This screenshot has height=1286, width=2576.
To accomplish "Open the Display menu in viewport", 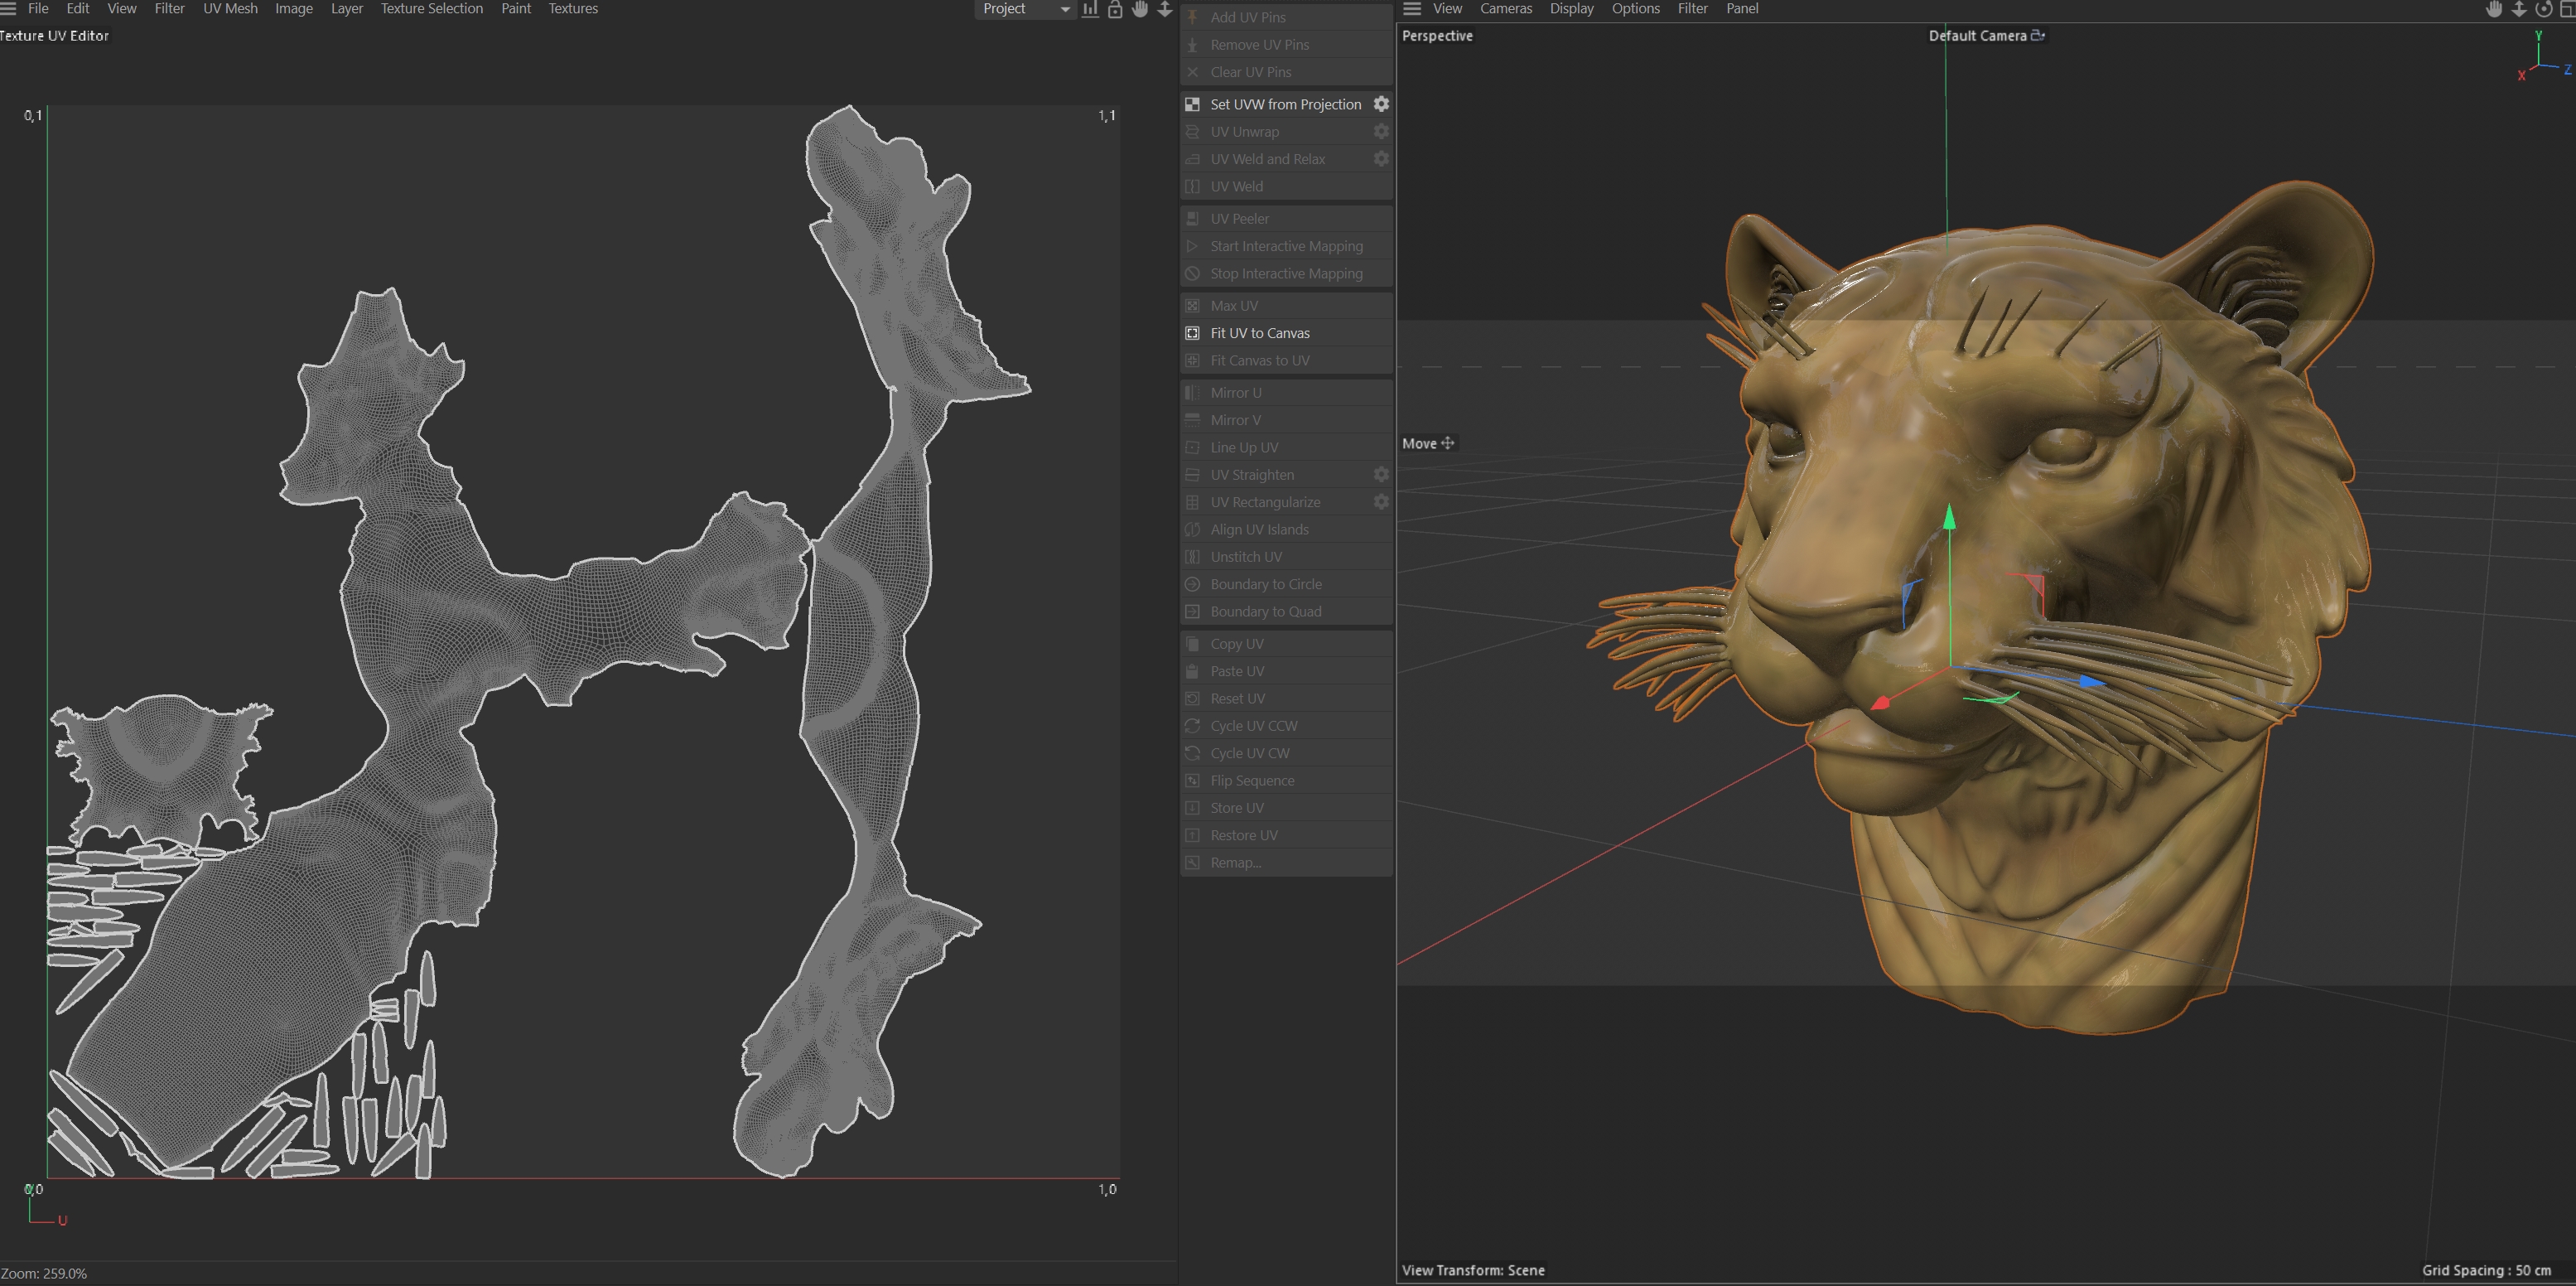I will [x=1571, y=9].
